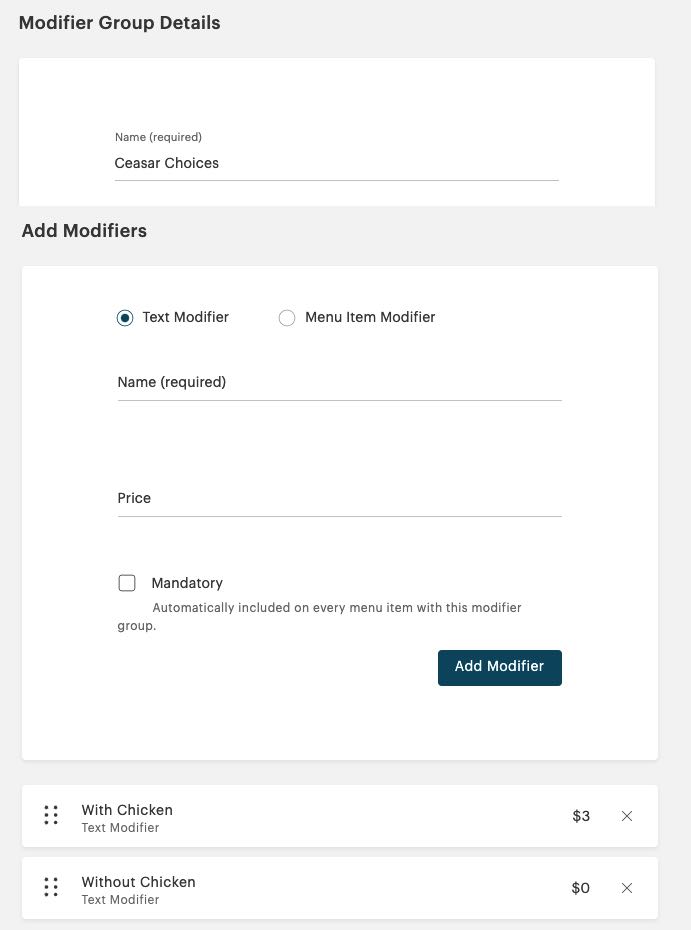Click the drag handle beside With Chicken

tap(51, 815)
